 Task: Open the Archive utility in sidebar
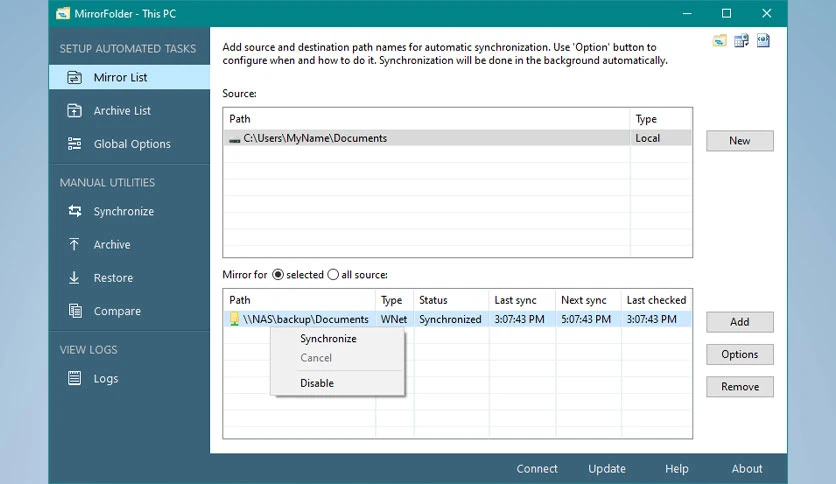pyautogui.click(x=129, y=245)
